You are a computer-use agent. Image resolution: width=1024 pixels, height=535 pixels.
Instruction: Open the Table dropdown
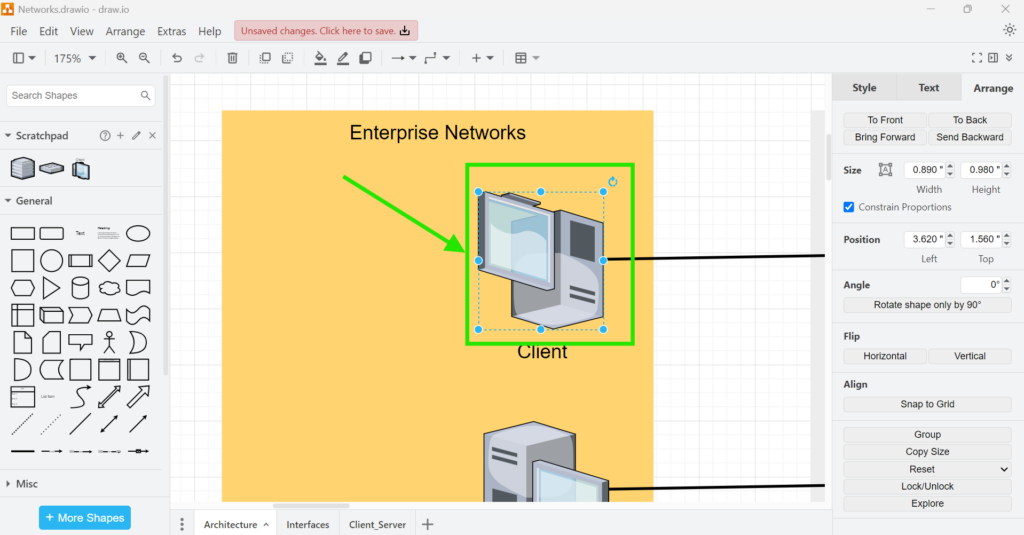[x=526, y=58]
